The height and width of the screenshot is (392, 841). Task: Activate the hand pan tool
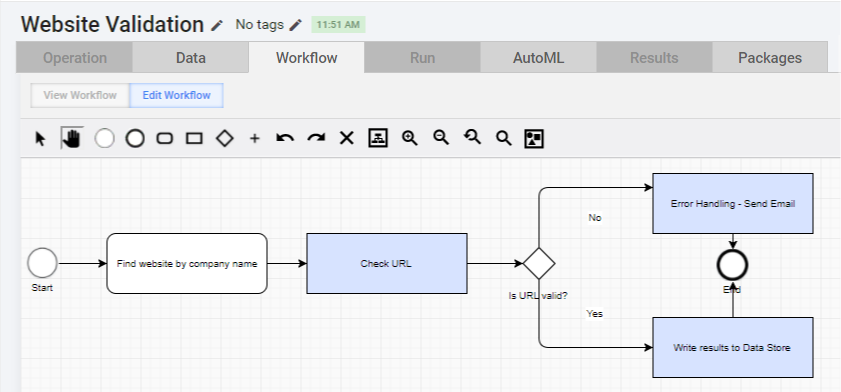[x=72, y=138]
